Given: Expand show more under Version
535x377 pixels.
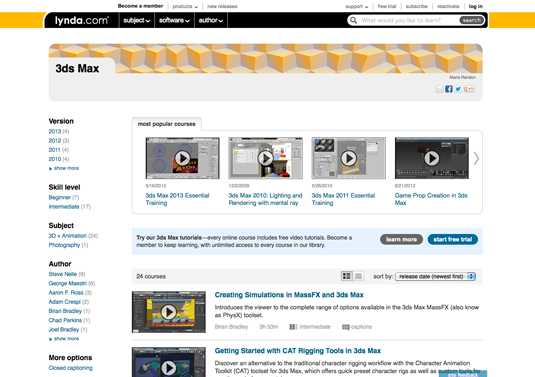Looking at the screenshot, I should pos(64,168).
